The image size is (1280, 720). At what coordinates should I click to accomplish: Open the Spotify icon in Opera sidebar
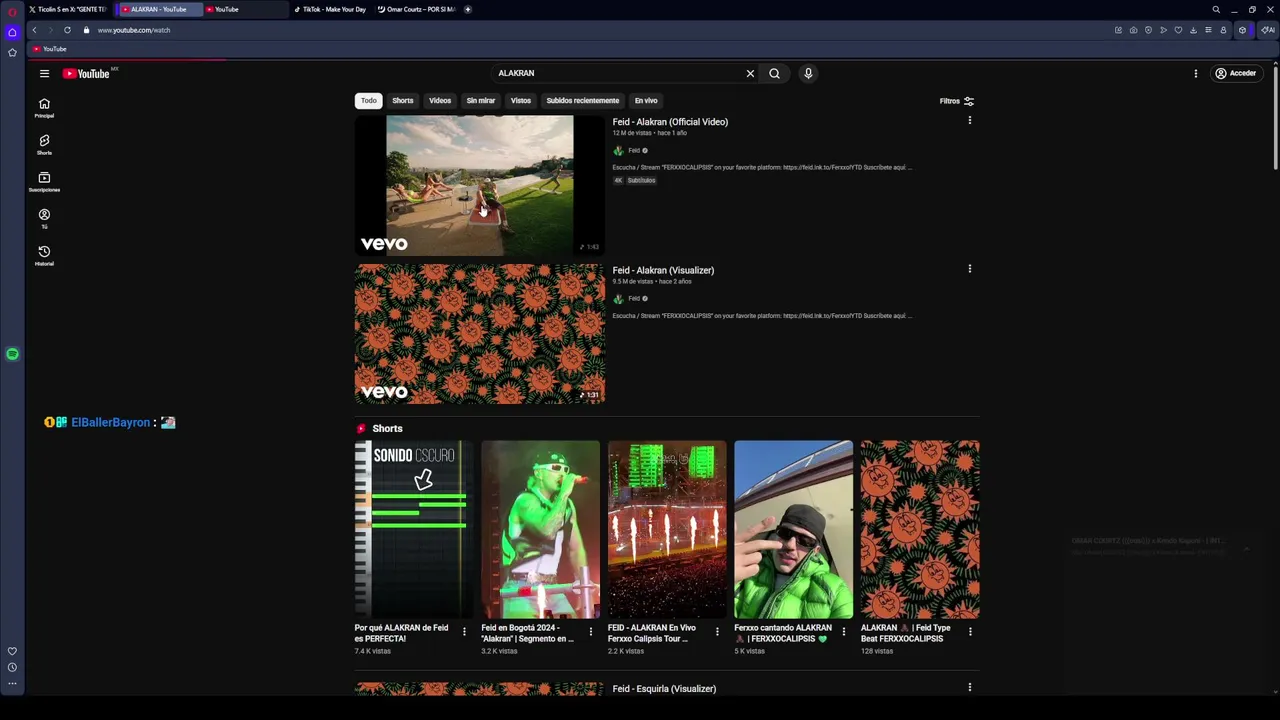tap(12, 354)
